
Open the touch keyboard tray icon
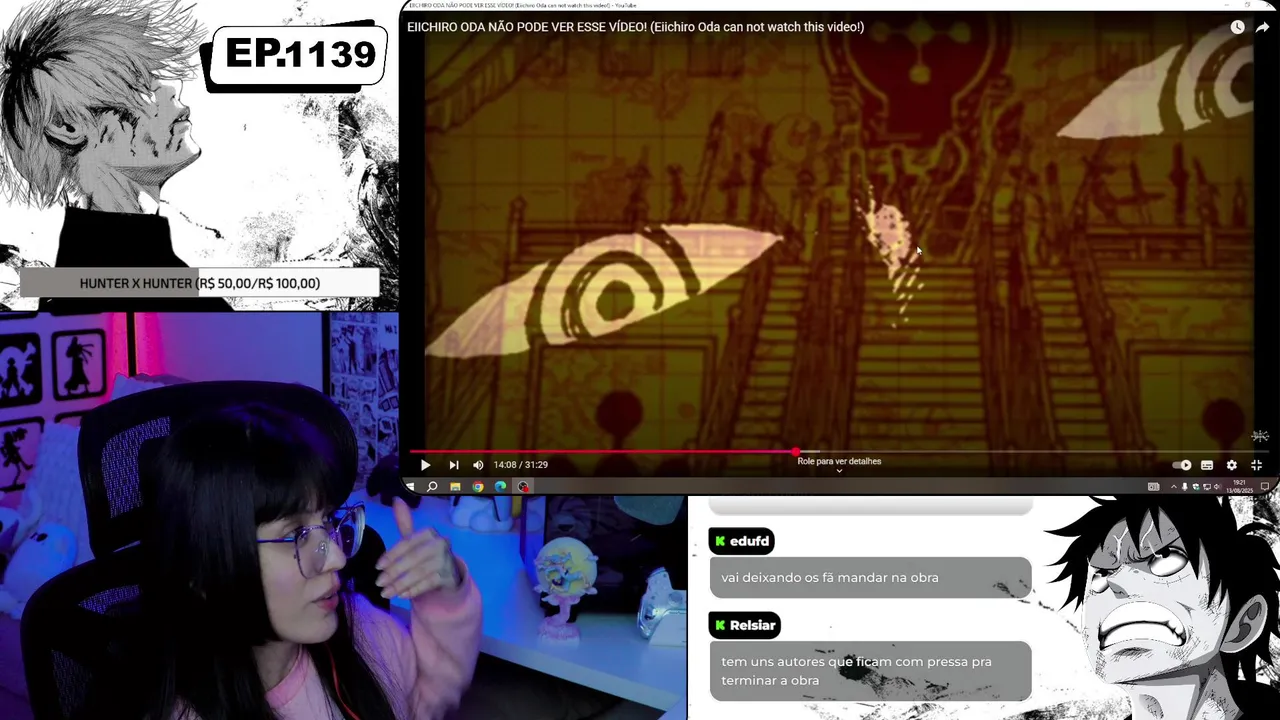pyautogui.click(x=1154, y=487)
